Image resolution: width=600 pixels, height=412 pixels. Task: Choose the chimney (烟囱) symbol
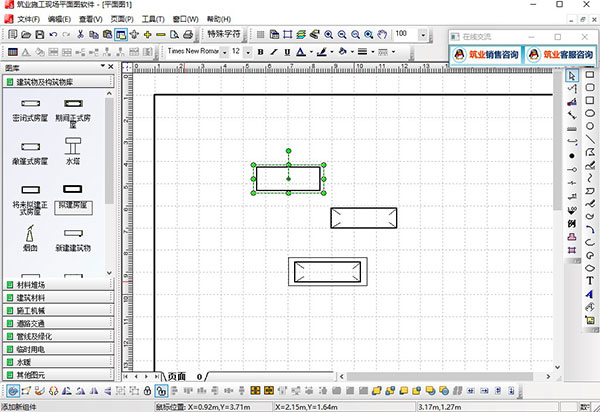click(30, 236)
